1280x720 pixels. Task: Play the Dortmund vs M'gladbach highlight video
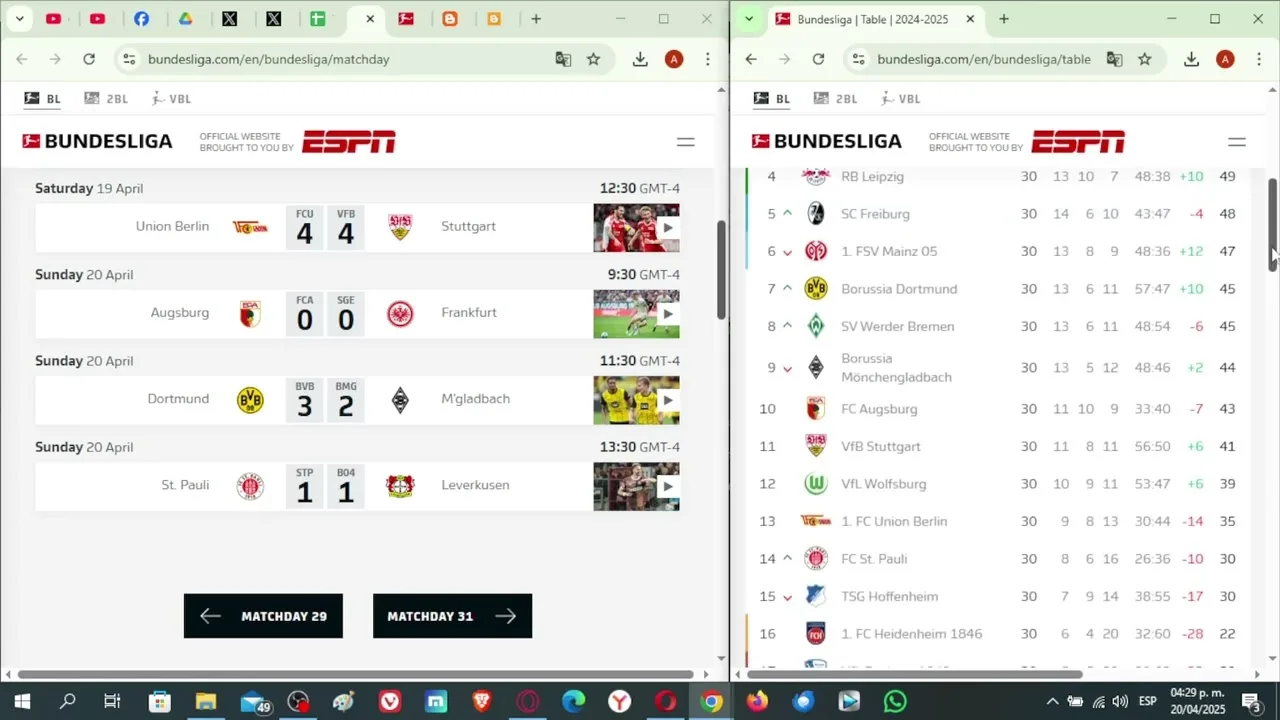point(636,400)
